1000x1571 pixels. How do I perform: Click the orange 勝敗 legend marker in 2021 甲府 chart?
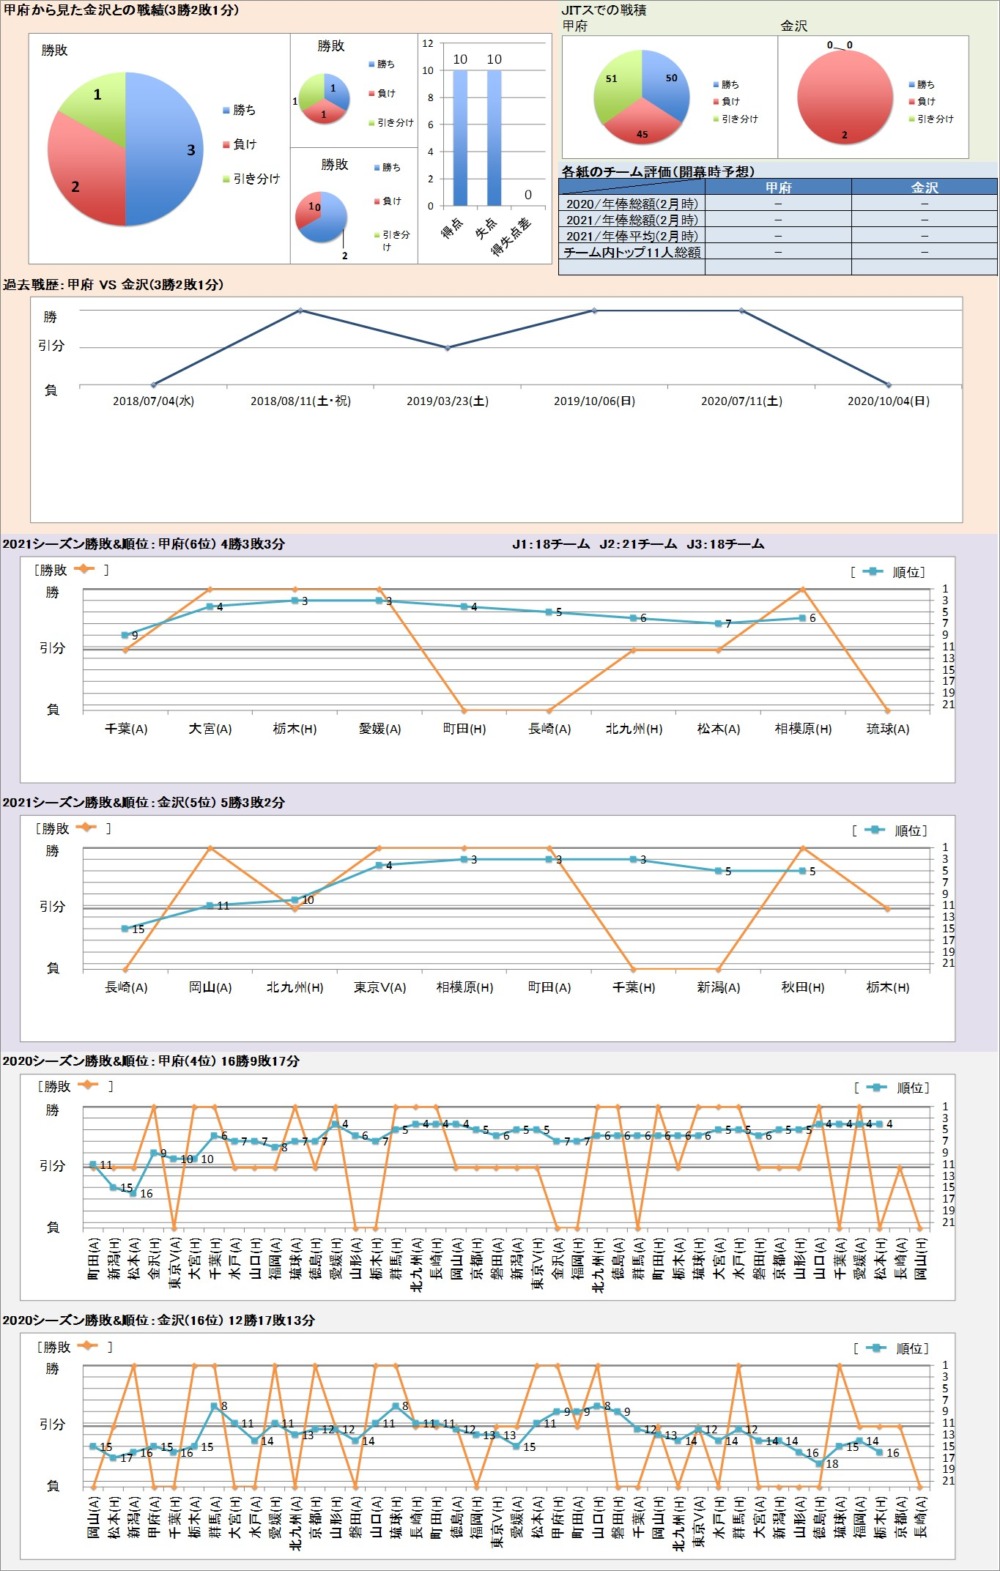(83, 569)
